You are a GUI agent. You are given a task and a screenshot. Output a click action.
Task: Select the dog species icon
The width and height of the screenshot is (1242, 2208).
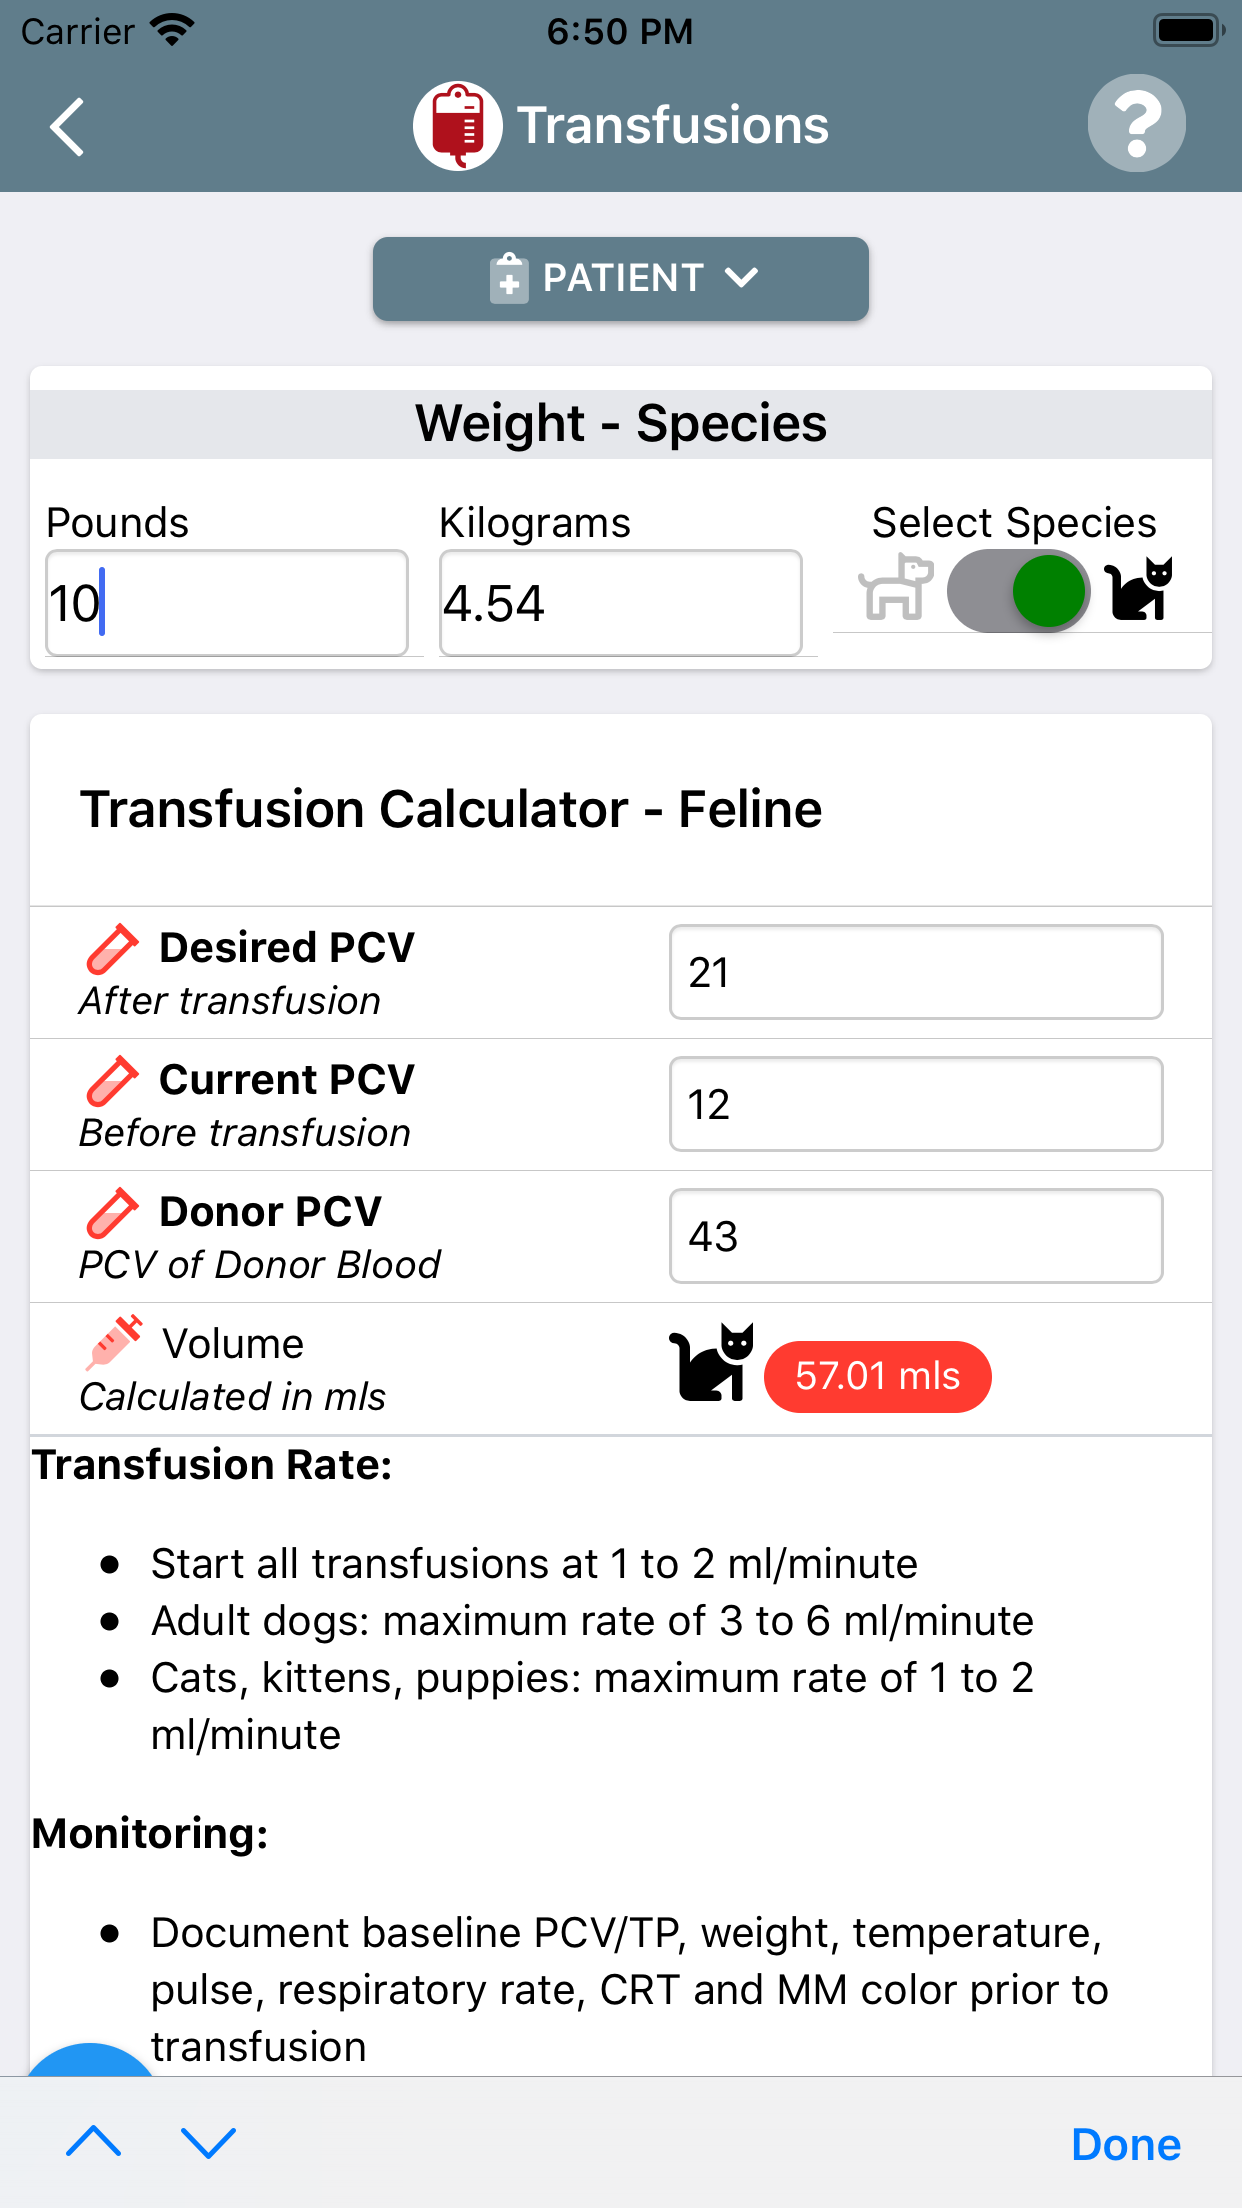(895, 588)
